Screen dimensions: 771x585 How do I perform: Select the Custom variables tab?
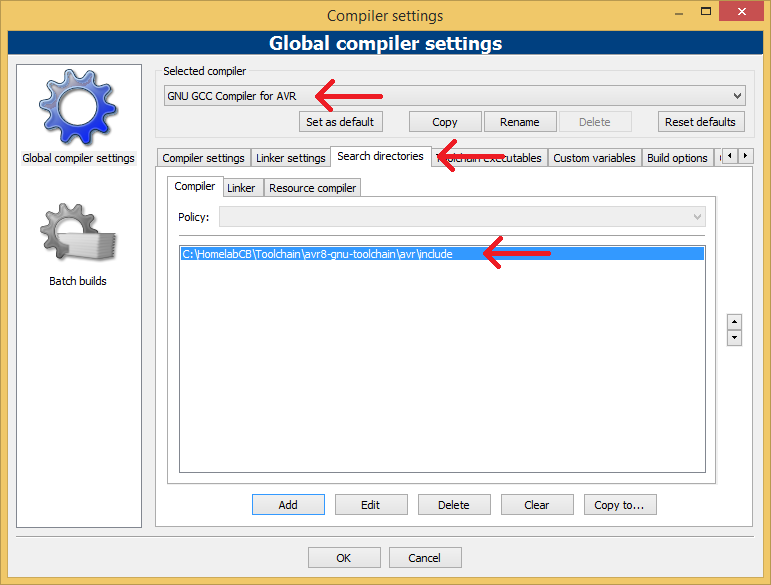click(x=594, y=158)
